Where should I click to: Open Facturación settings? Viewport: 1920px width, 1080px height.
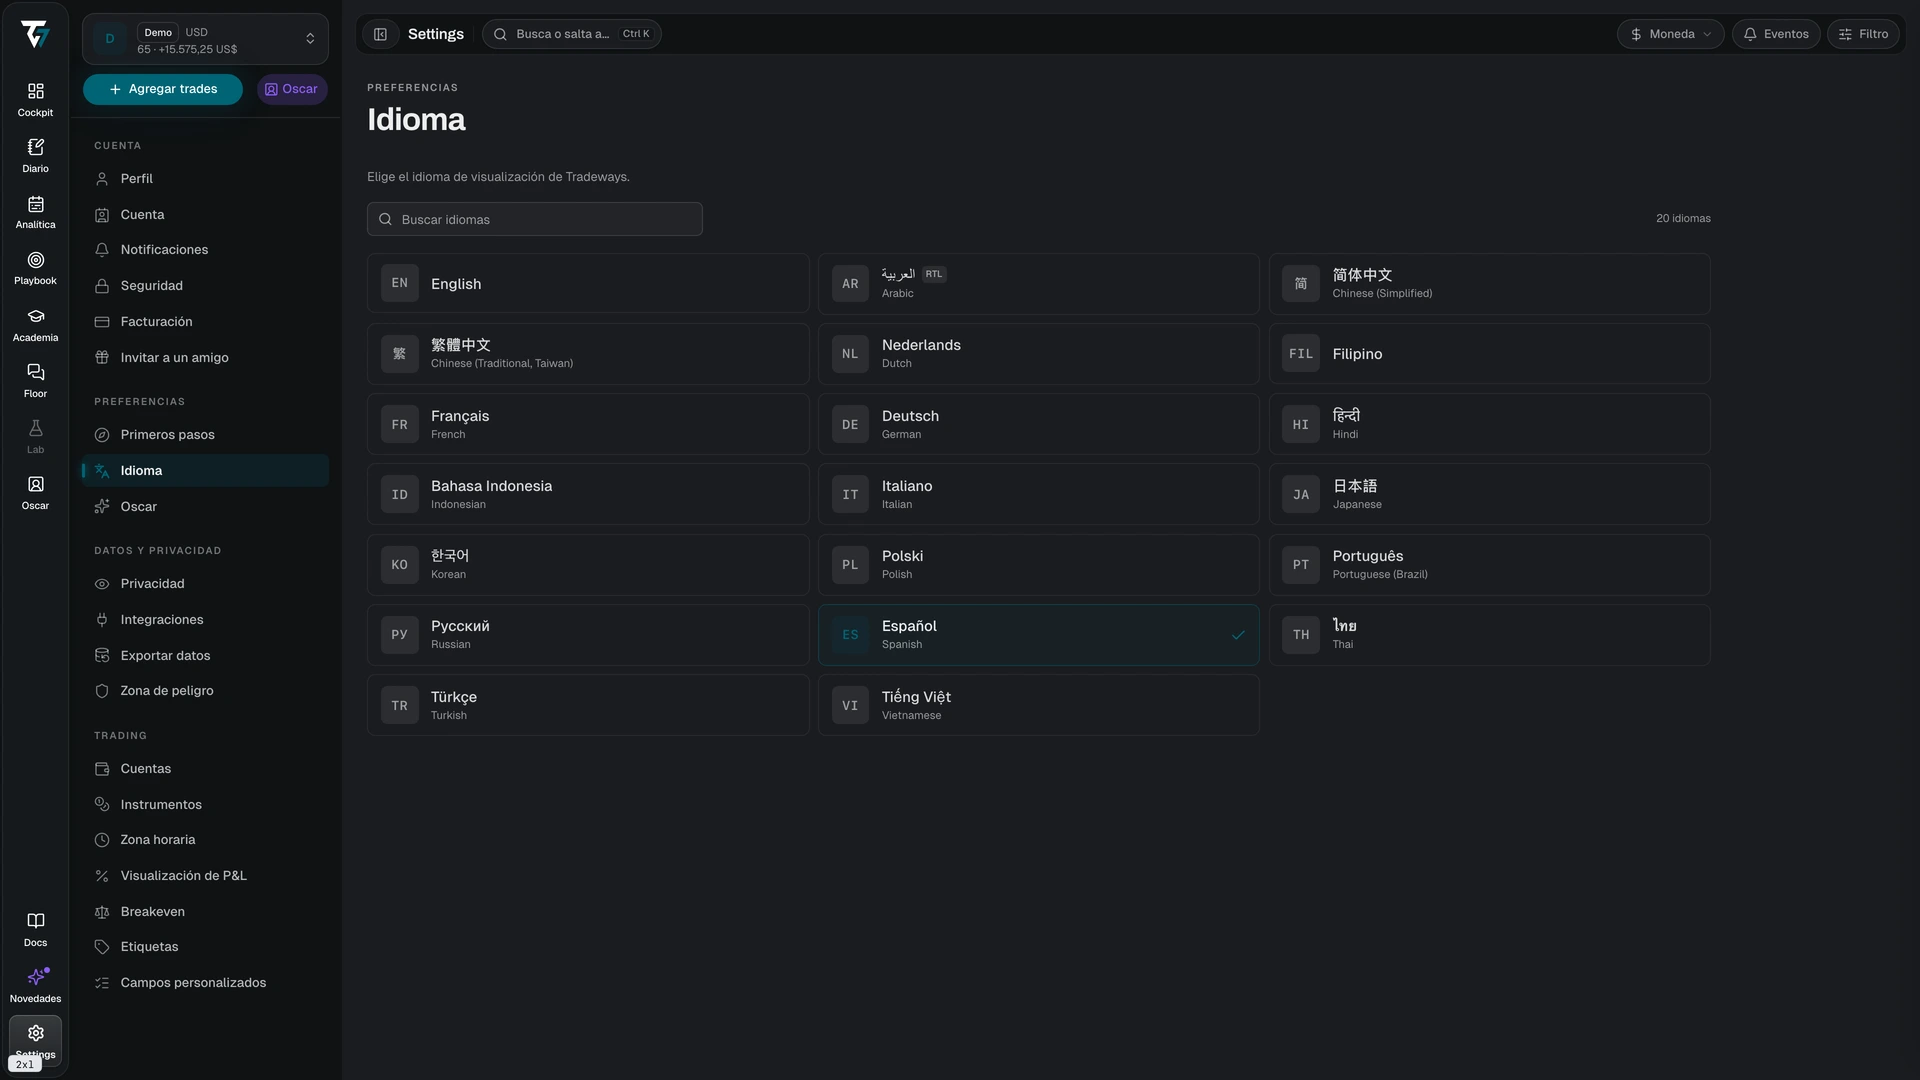click(205, 322)
